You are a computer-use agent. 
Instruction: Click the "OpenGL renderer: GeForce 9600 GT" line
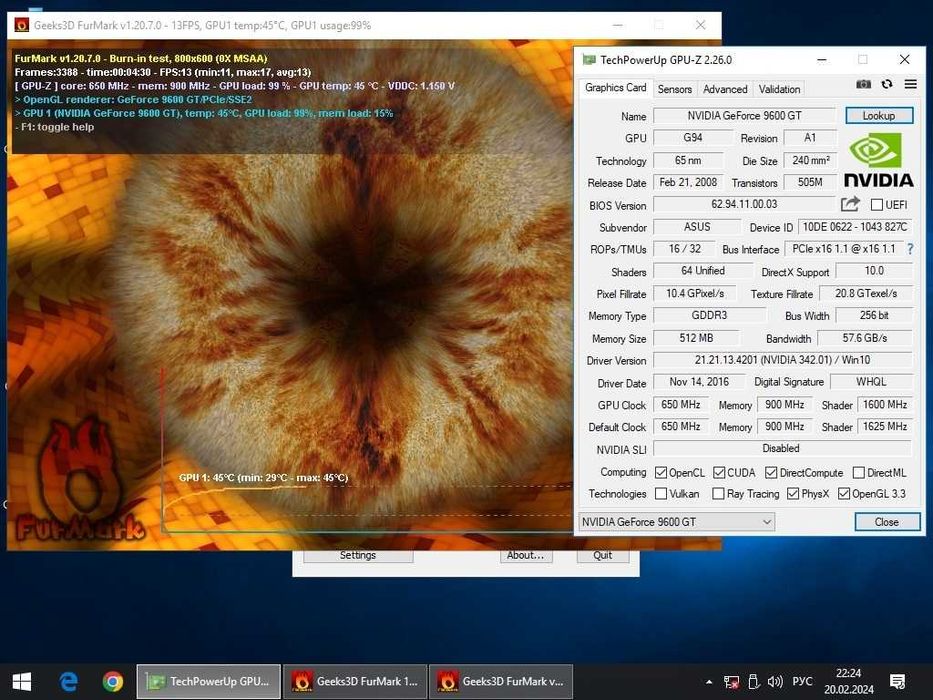(133, 99)
